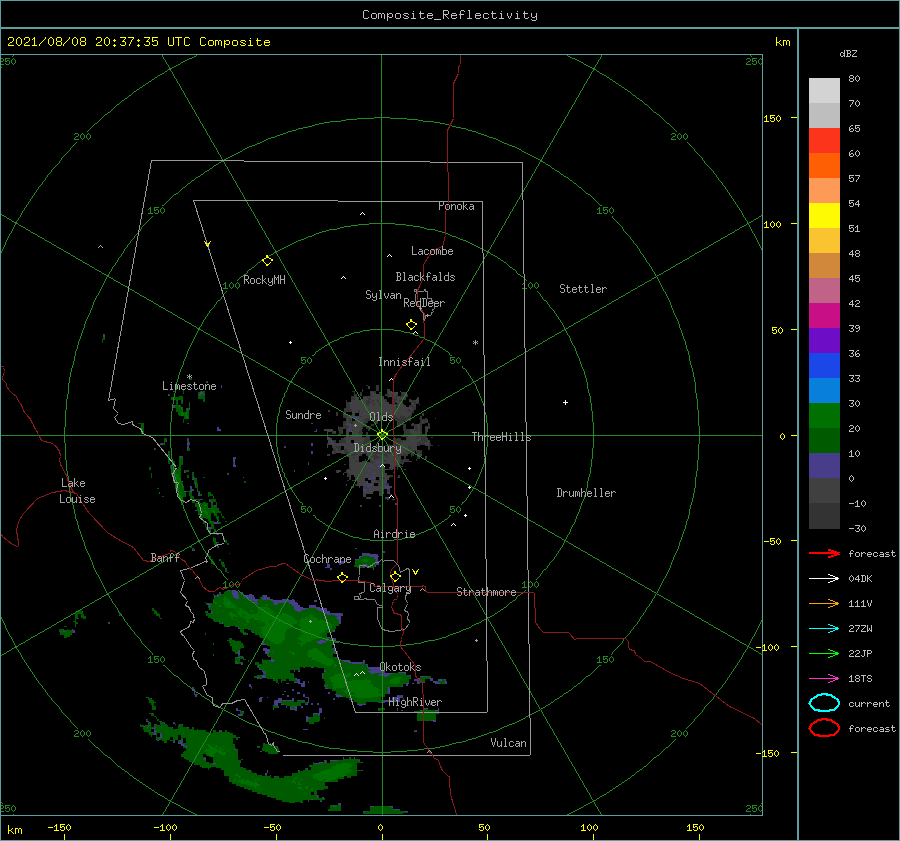Click the green echo patch above Cochrane label
Image resolution: width=900 pixels, height=841 pixels.
(367, 560)
